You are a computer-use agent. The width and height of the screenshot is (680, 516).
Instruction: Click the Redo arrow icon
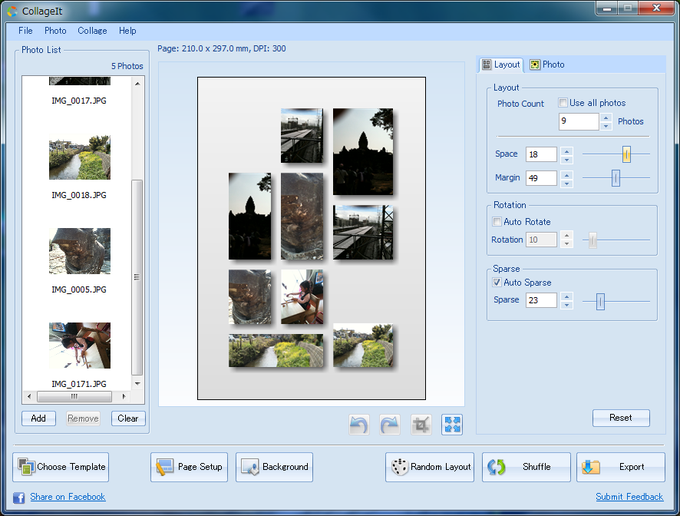coord(389,425)
